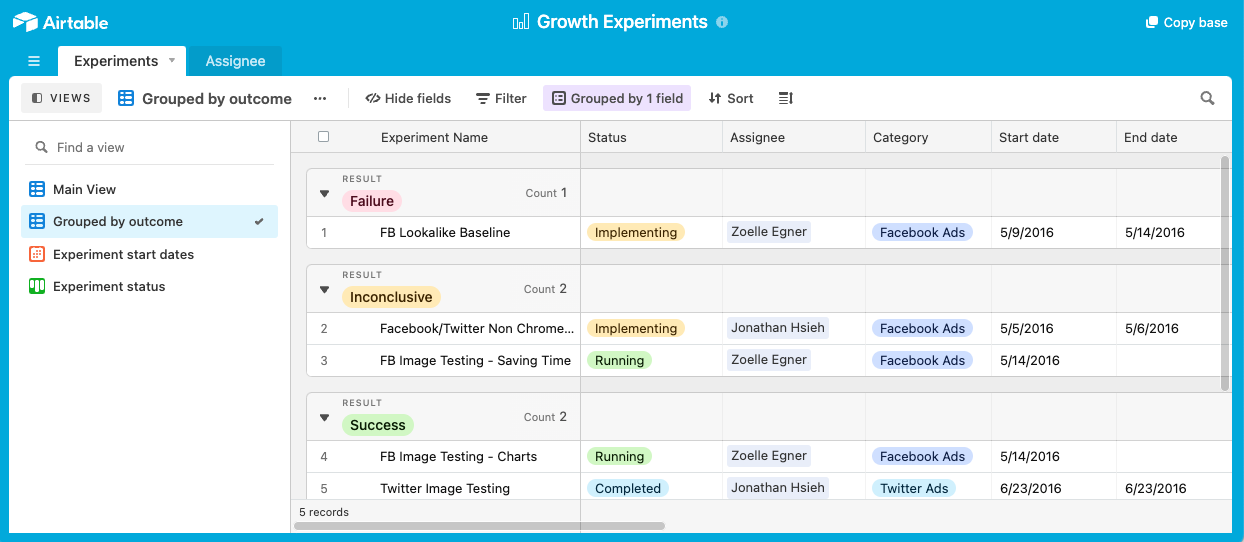
Task: Switch to the Assignee table tab
Action: tap(236, 61)
